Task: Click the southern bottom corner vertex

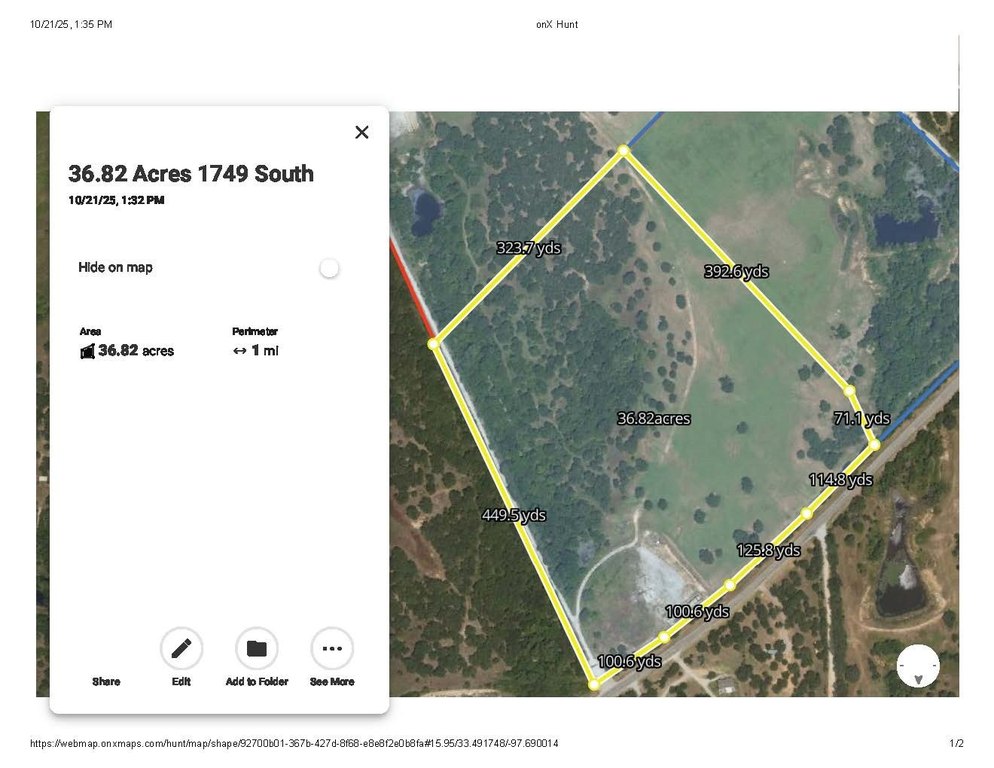Action: [x=594, y=684]
